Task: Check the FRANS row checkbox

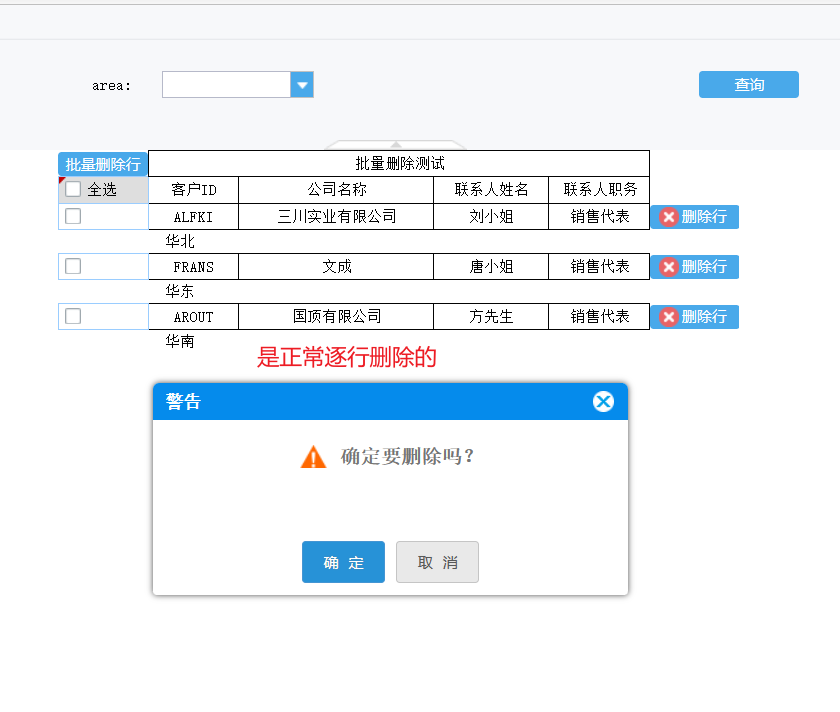Action: pos(73,266)
